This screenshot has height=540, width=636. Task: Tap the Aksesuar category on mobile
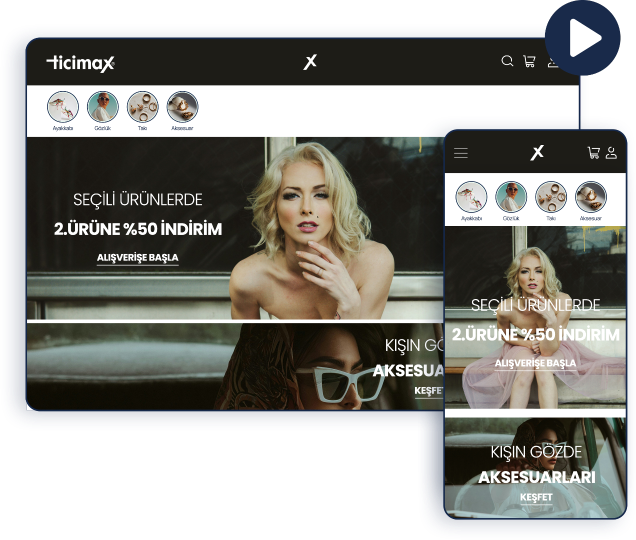coord(591,196)
